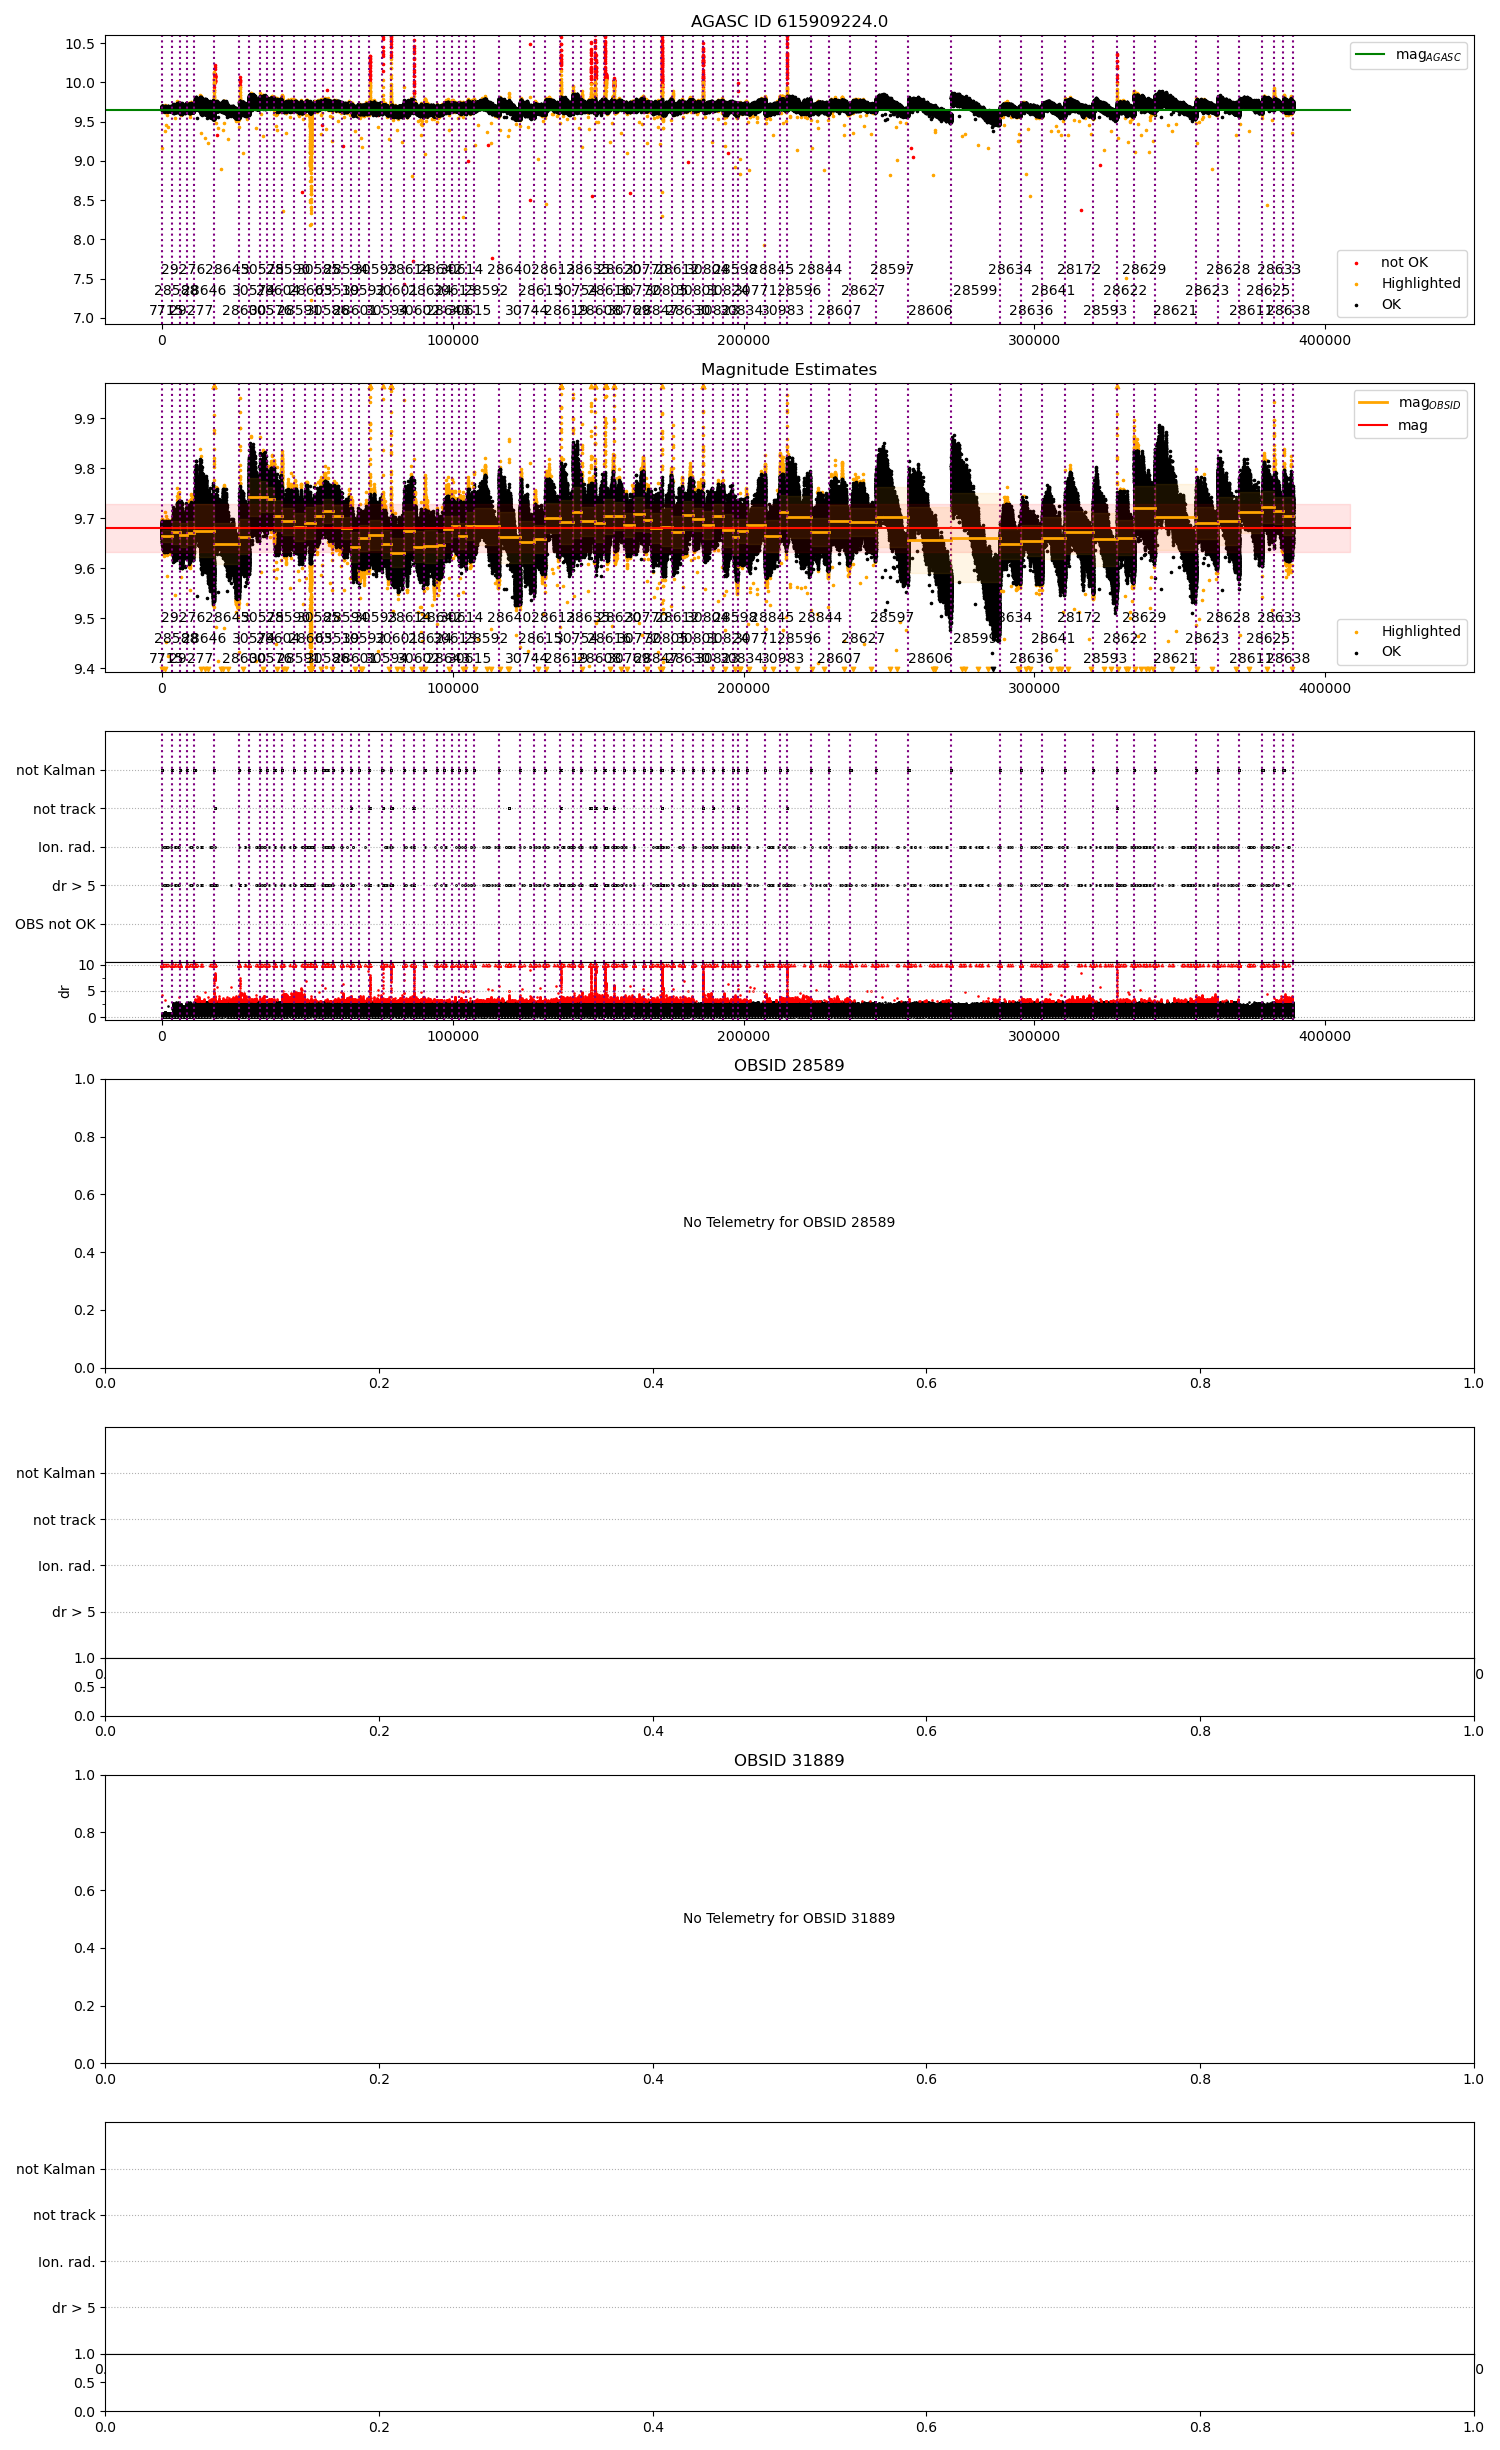Click the '200000' x tick under Magnitude Estimates plot

coord(743,688)
